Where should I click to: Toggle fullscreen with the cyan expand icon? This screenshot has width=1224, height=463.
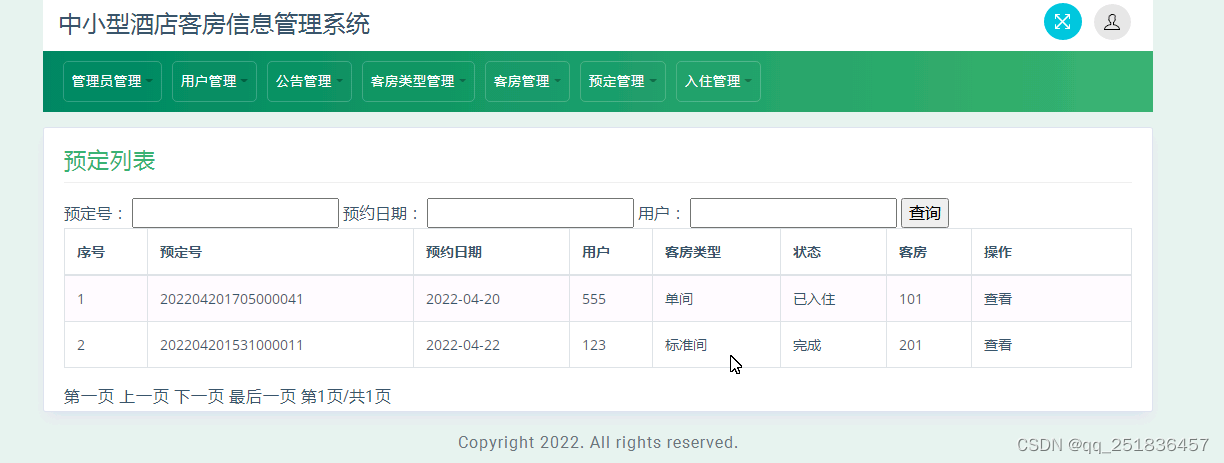tap(1063, 22)
